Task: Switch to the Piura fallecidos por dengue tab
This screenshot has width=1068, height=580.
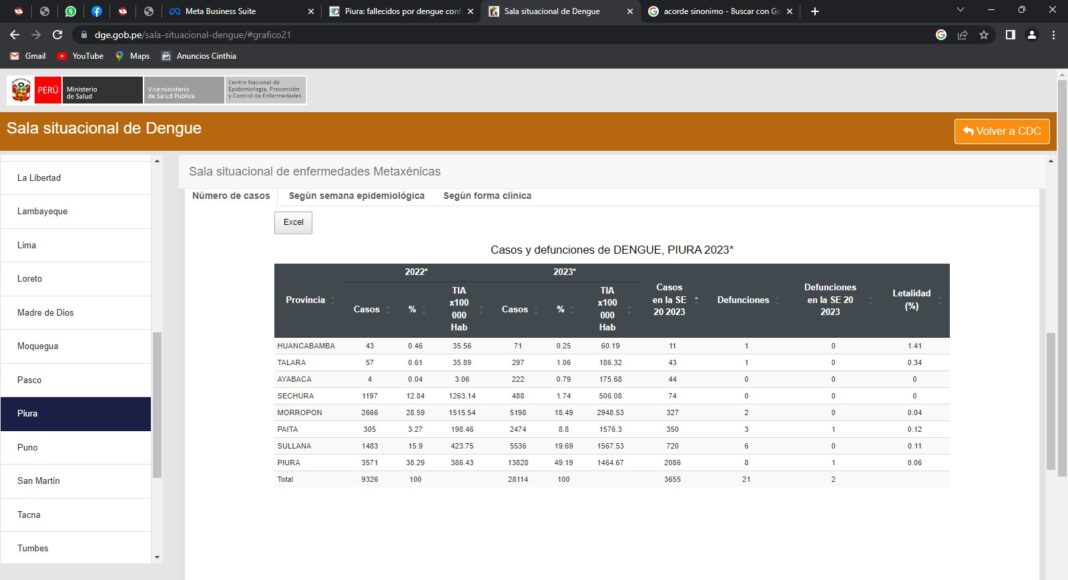Action: tap(401, 12)
